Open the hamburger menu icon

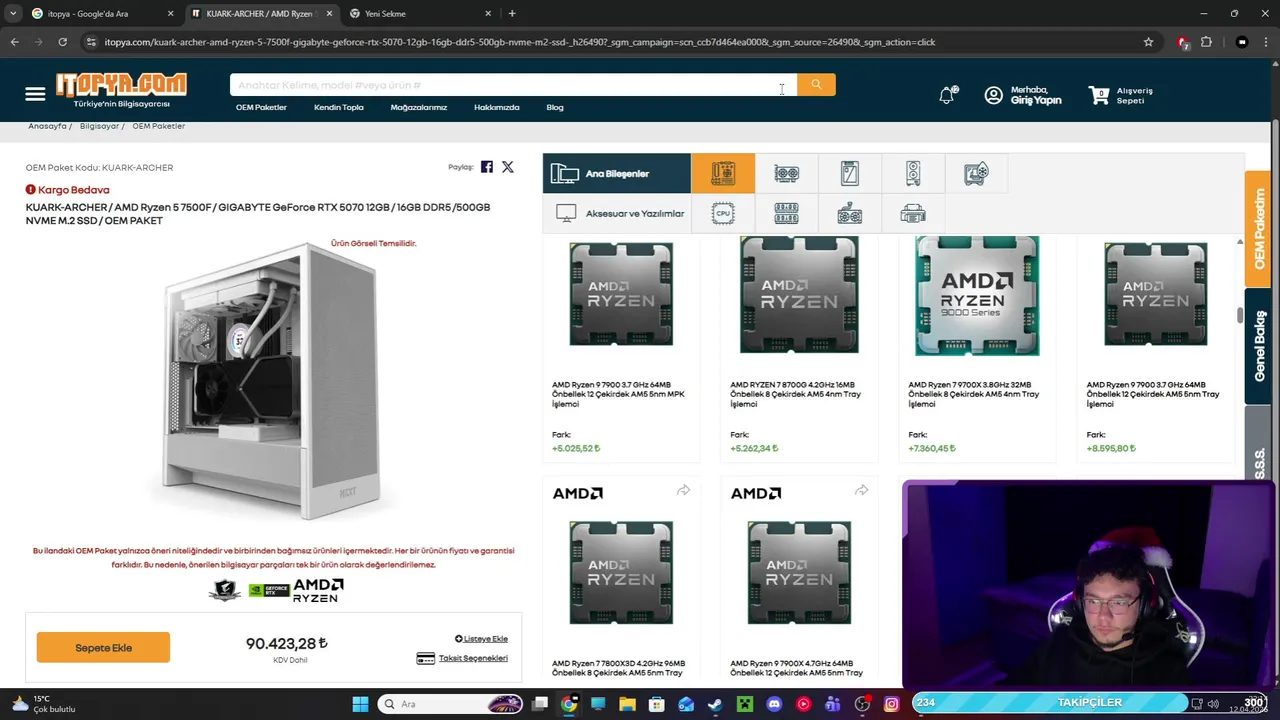pos(35,94)
